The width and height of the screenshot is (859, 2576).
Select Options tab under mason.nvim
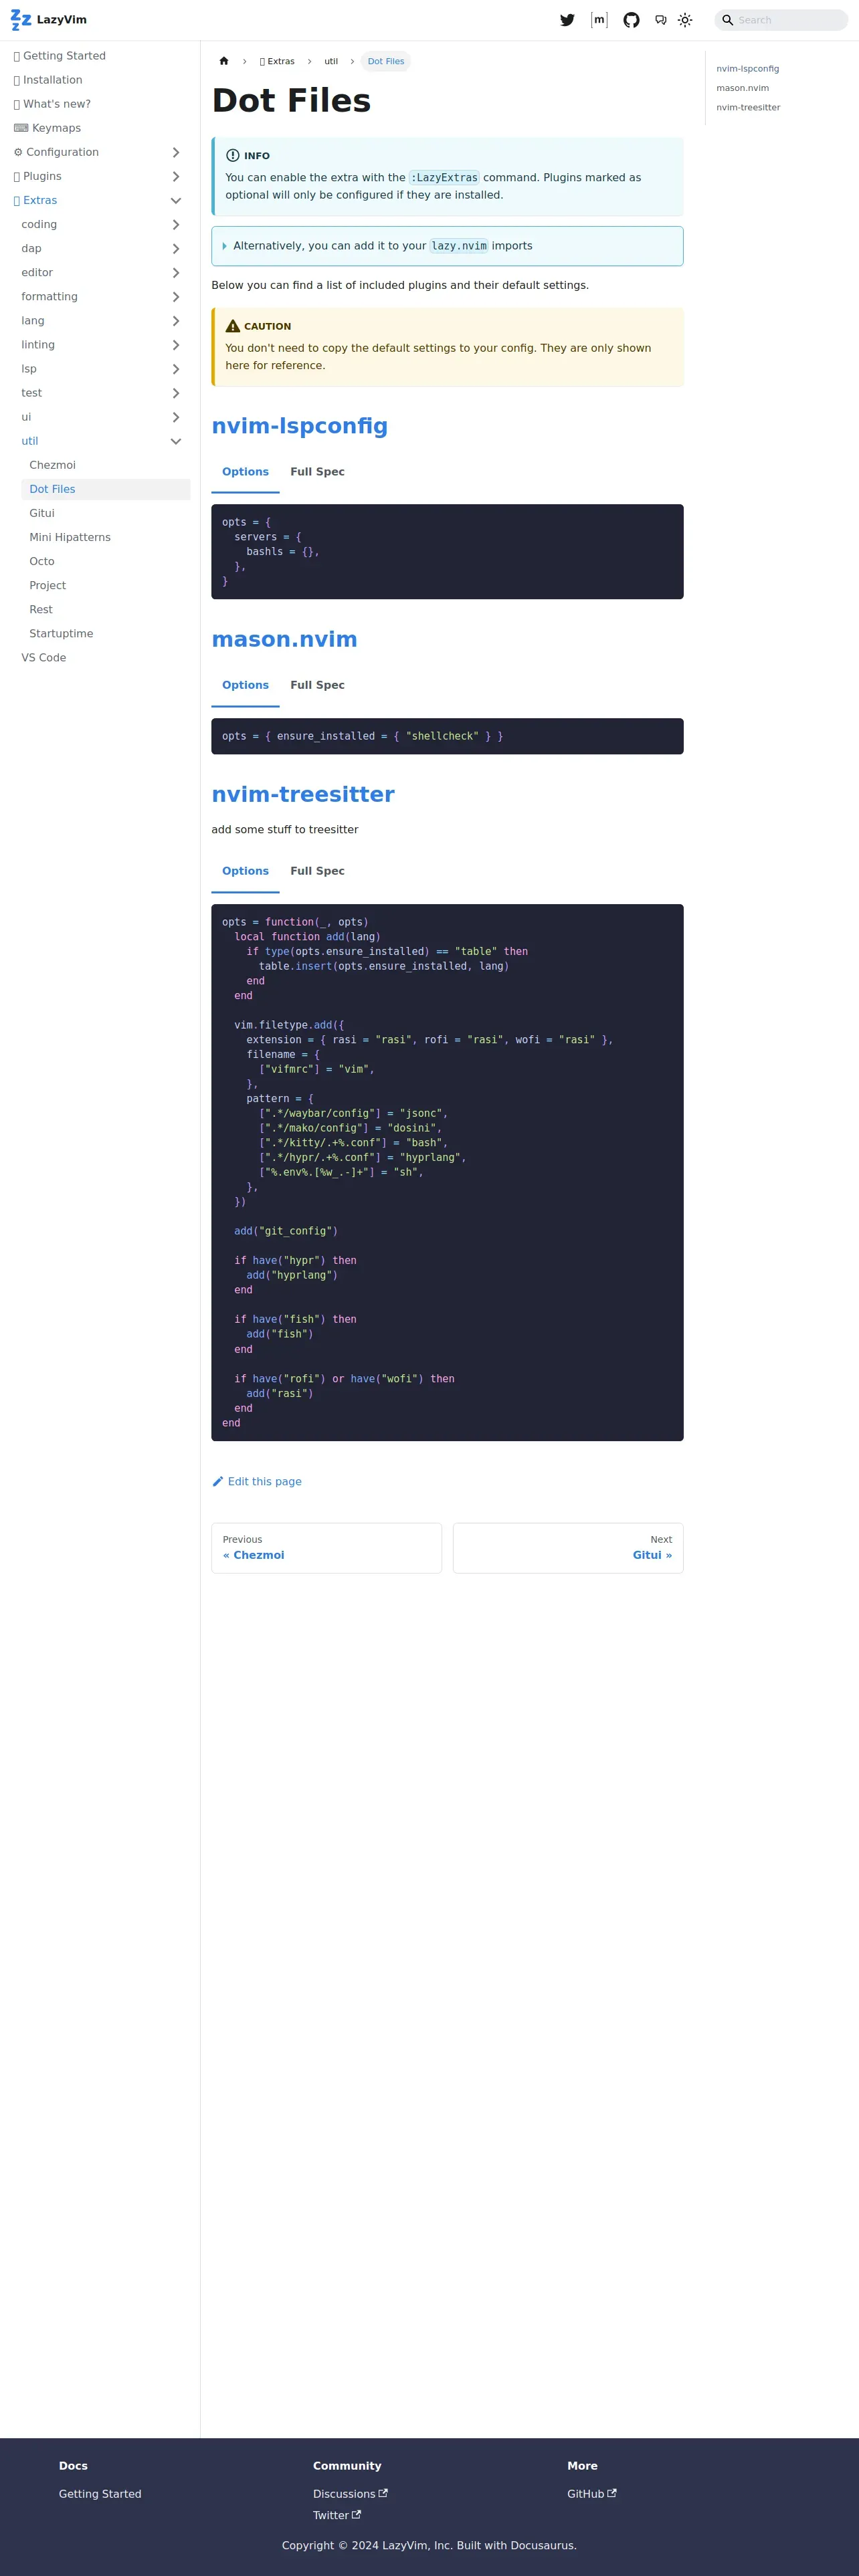point(245,685)
